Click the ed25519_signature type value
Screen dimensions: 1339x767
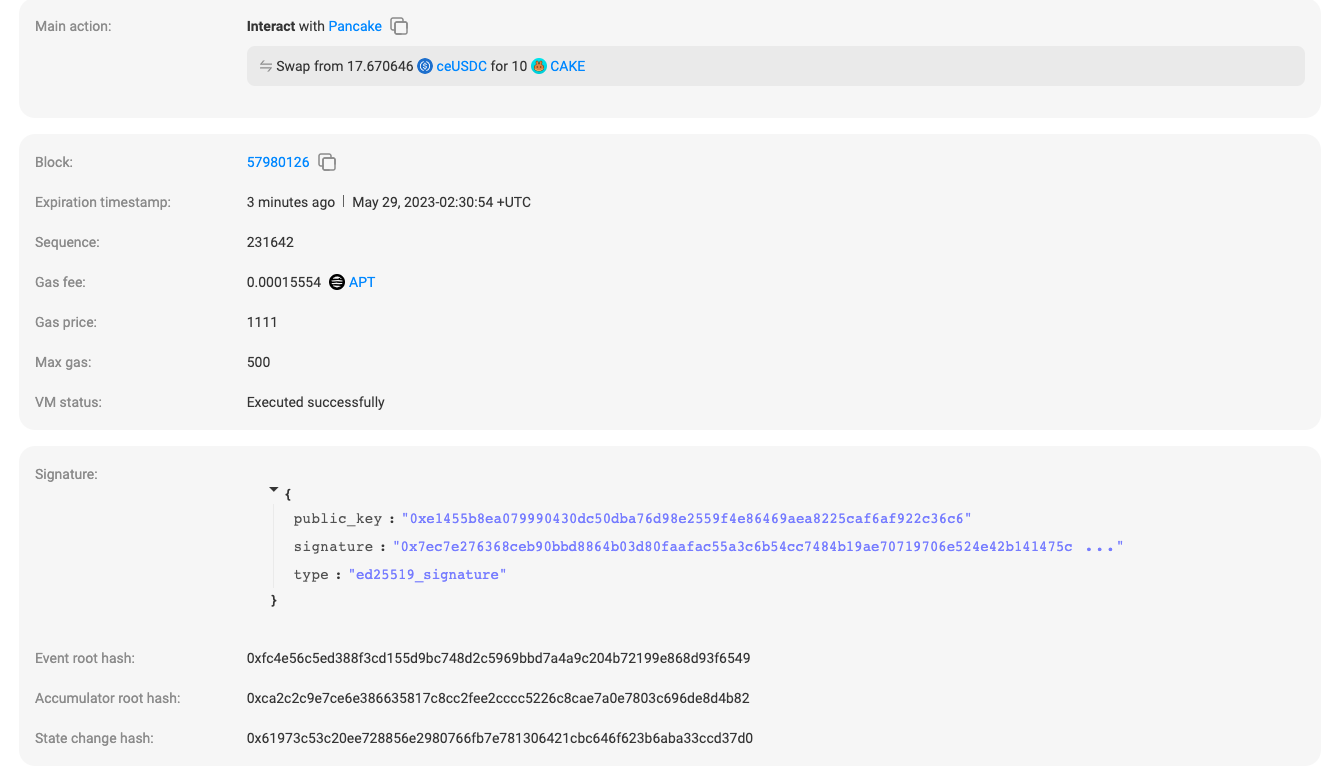tap(427, 575)
